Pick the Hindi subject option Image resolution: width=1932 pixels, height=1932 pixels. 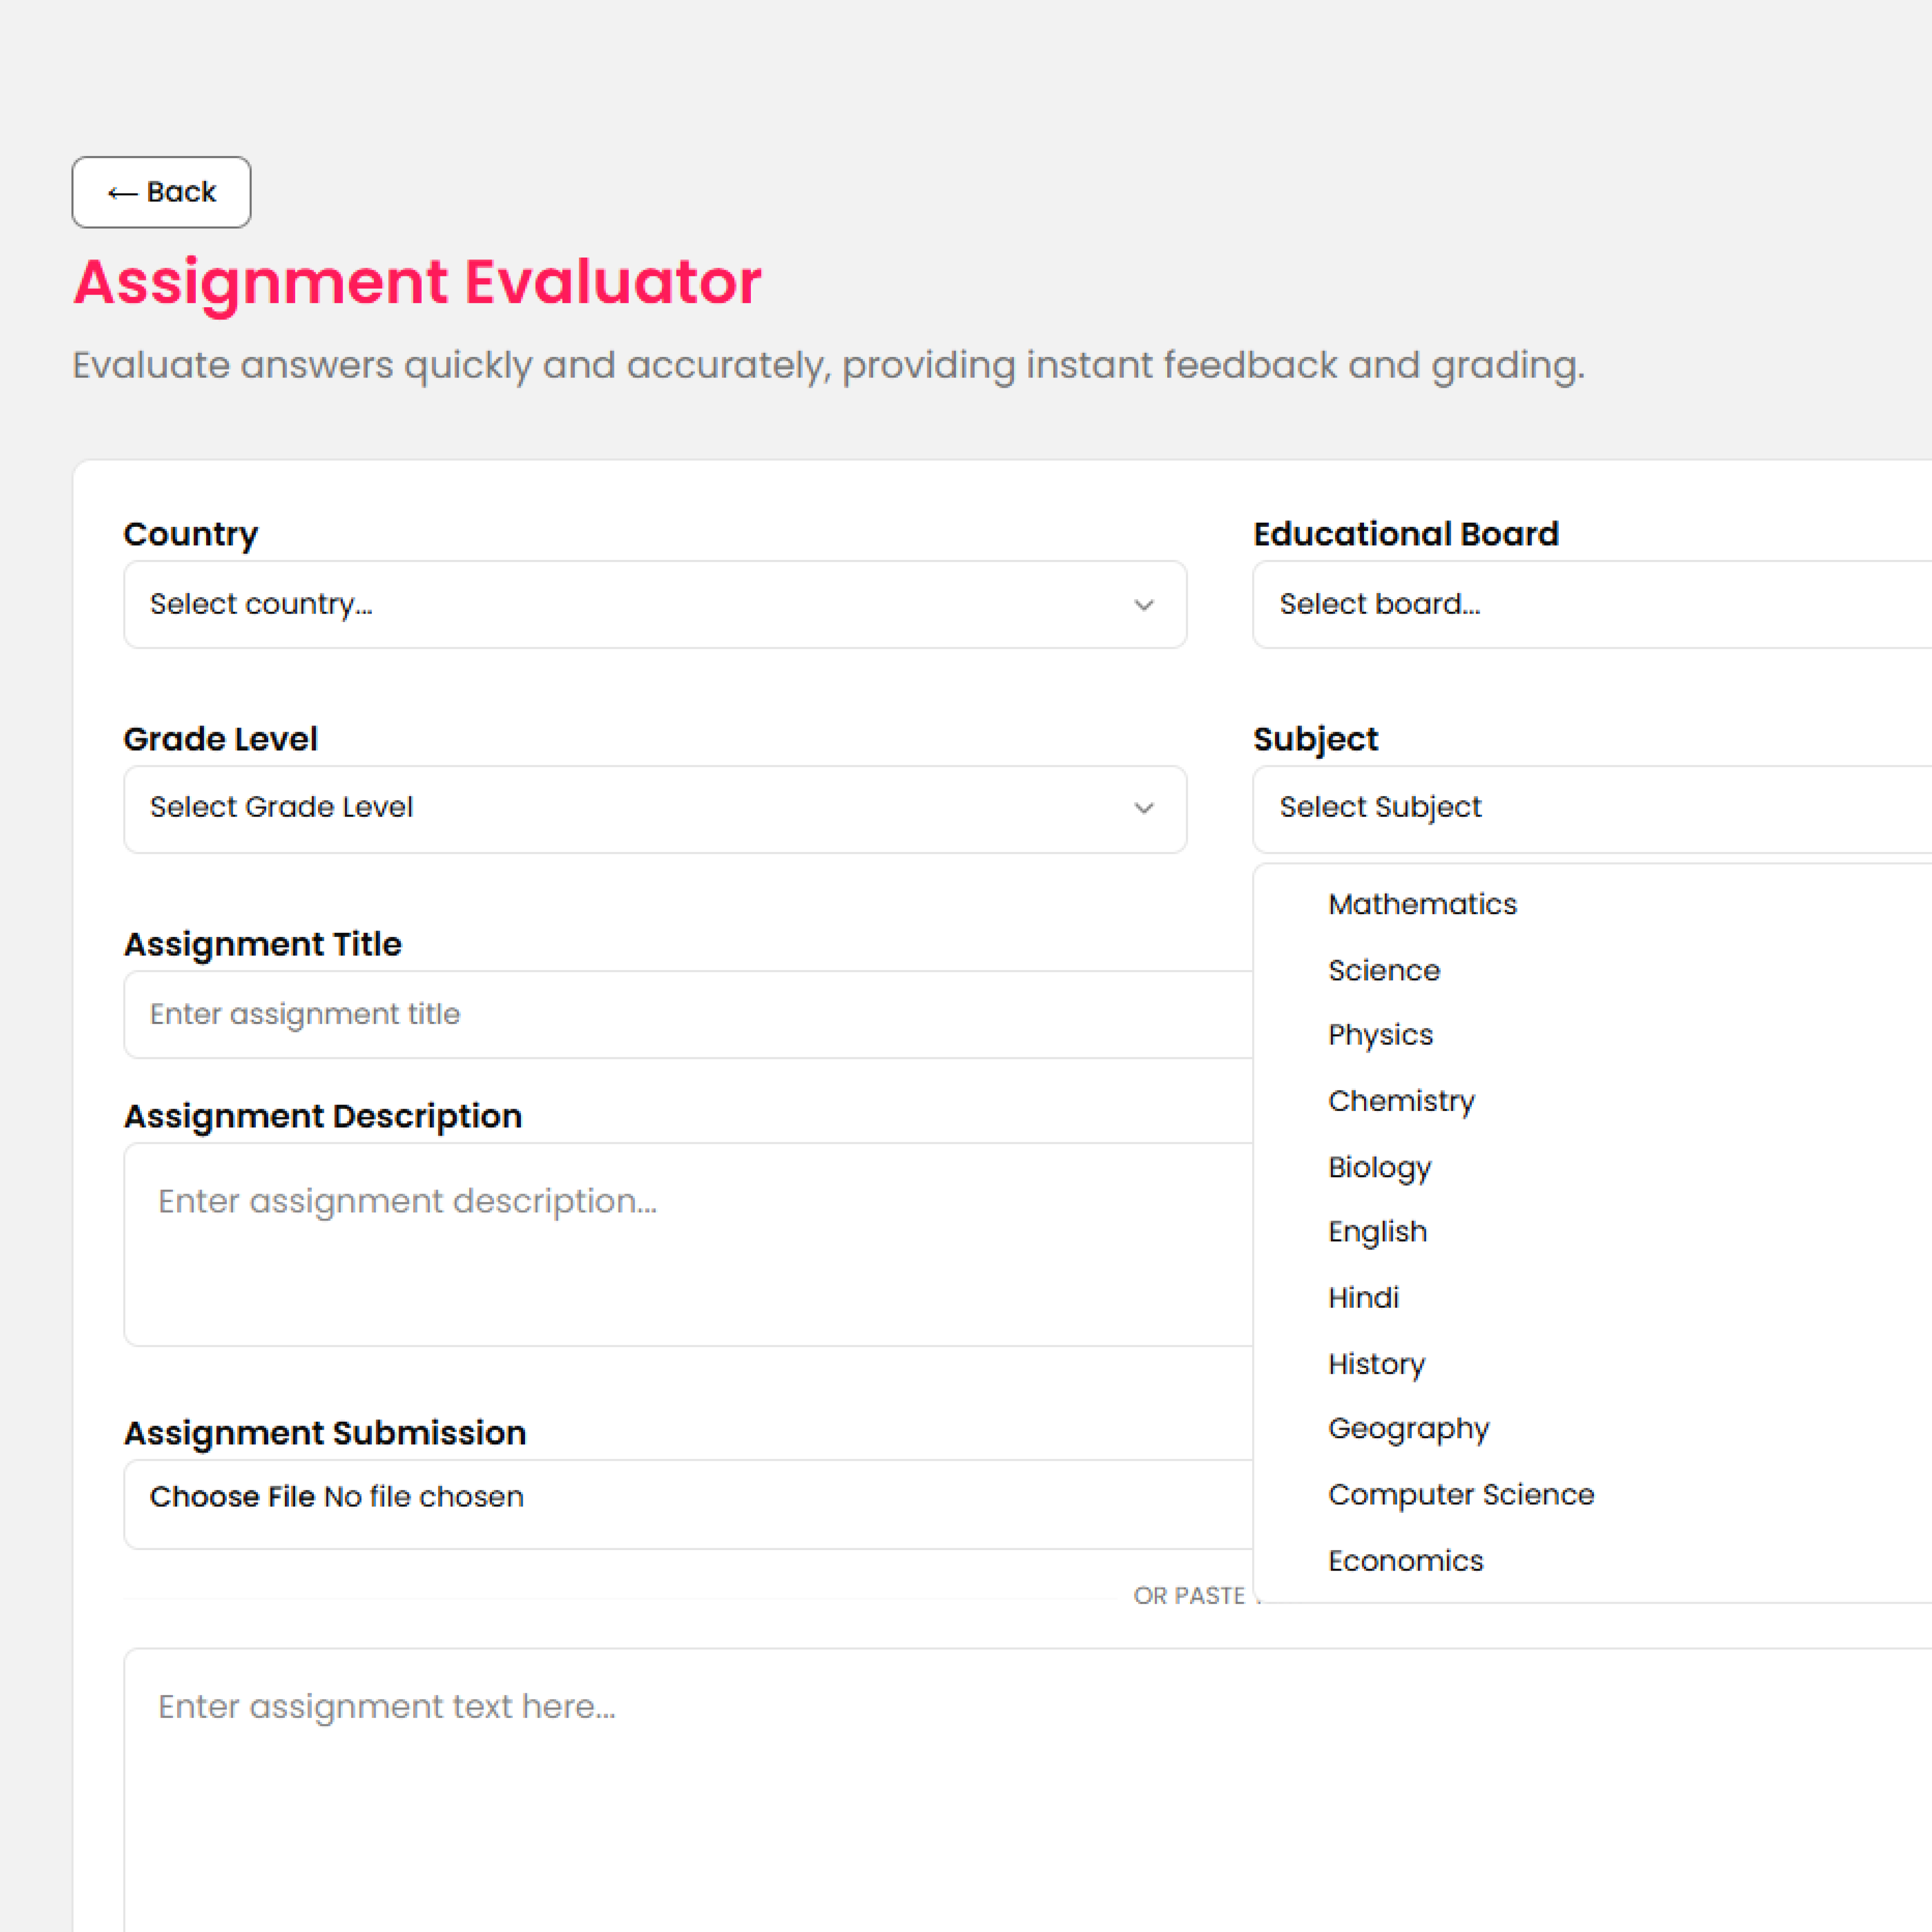1363,1298
